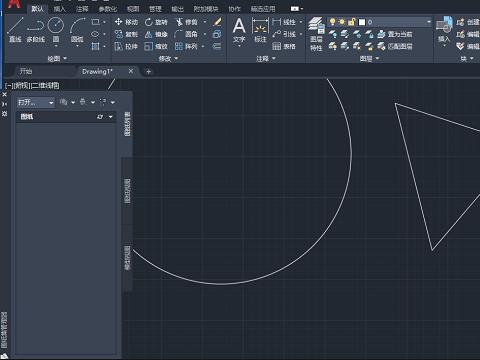Screen dimensions: 480x360
Task: Open the Add-ins (附加模块) ribbon tab
Action: 206,9
